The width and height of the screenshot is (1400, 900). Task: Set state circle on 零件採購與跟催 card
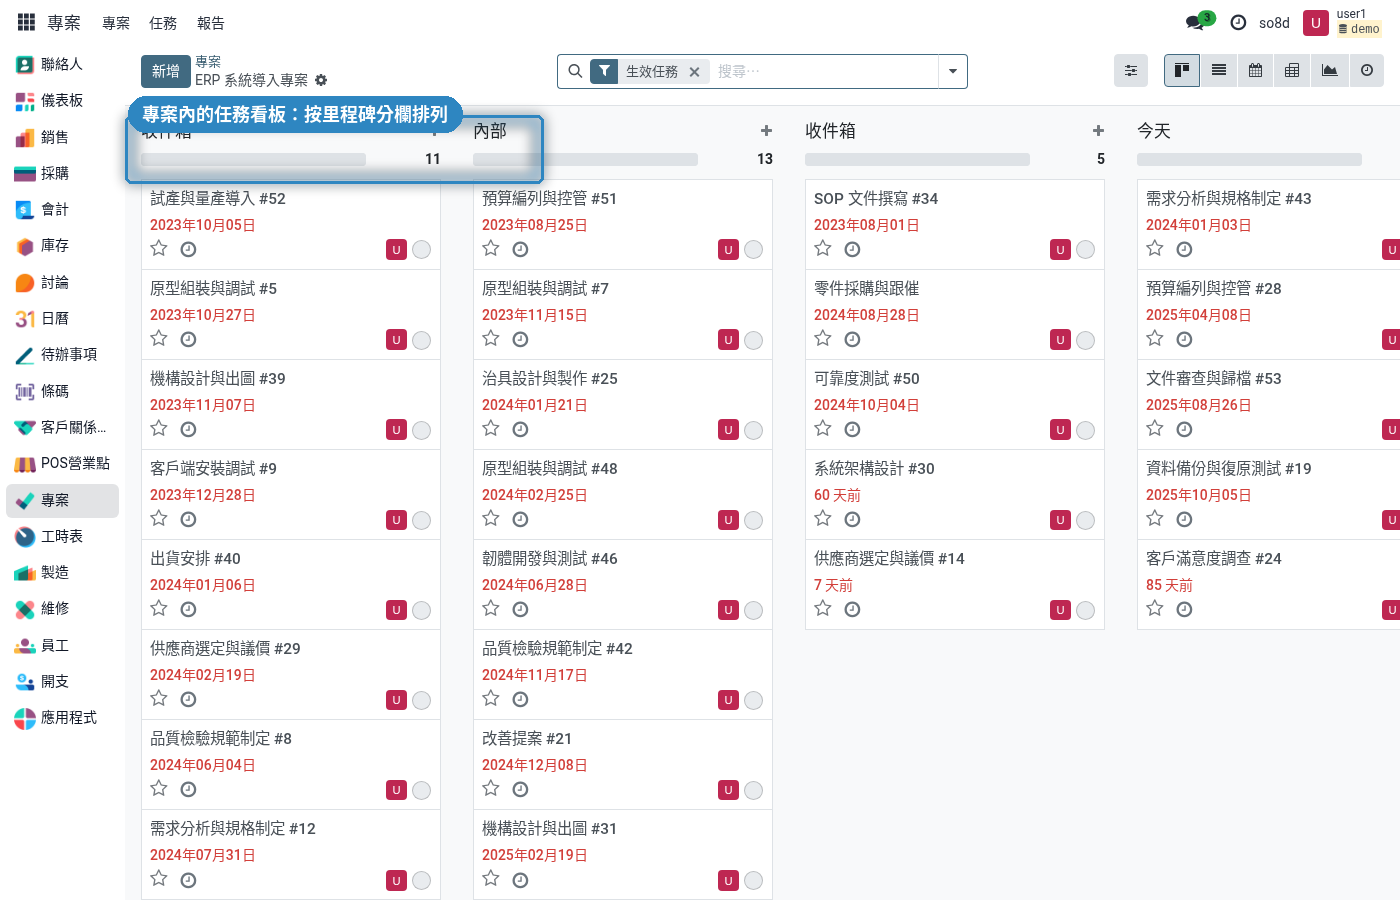point(1086,340)
